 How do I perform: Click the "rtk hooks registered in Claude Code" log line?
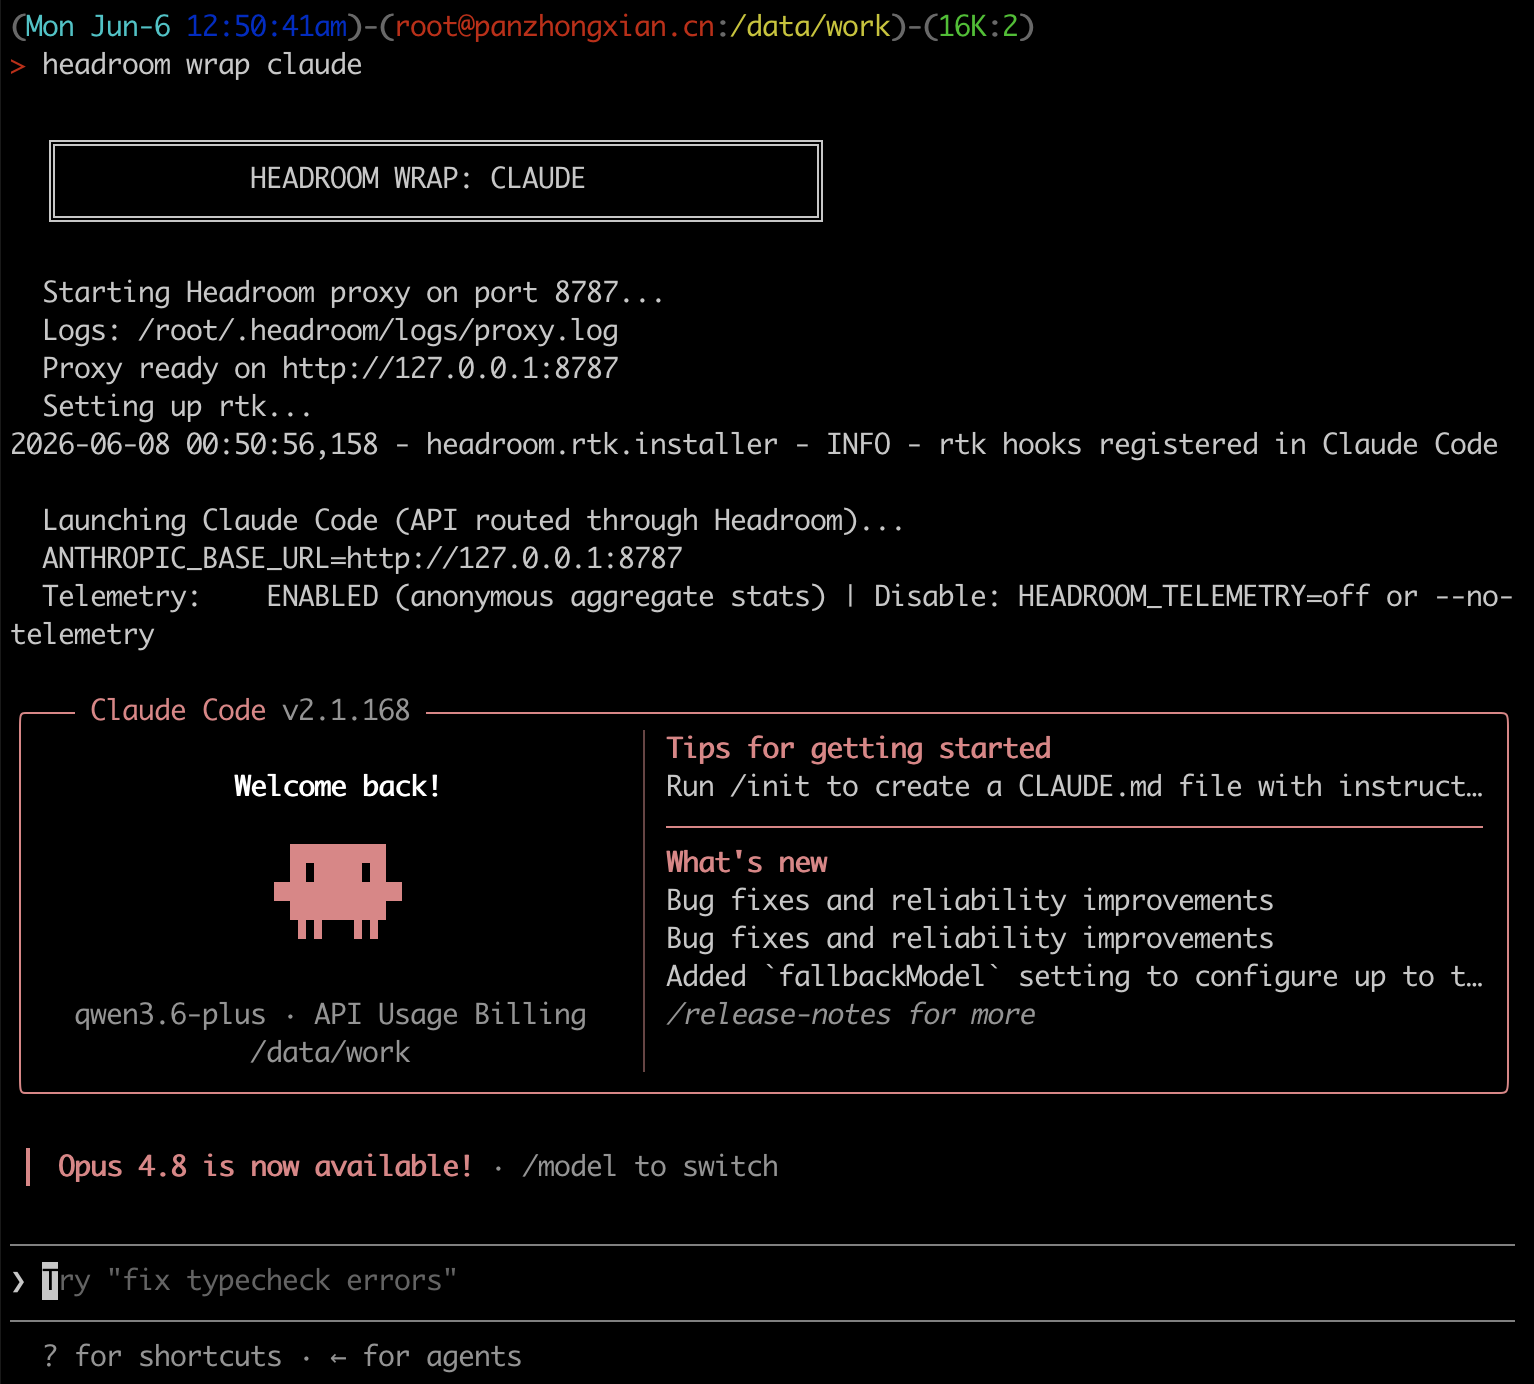(x=754, y=444)
